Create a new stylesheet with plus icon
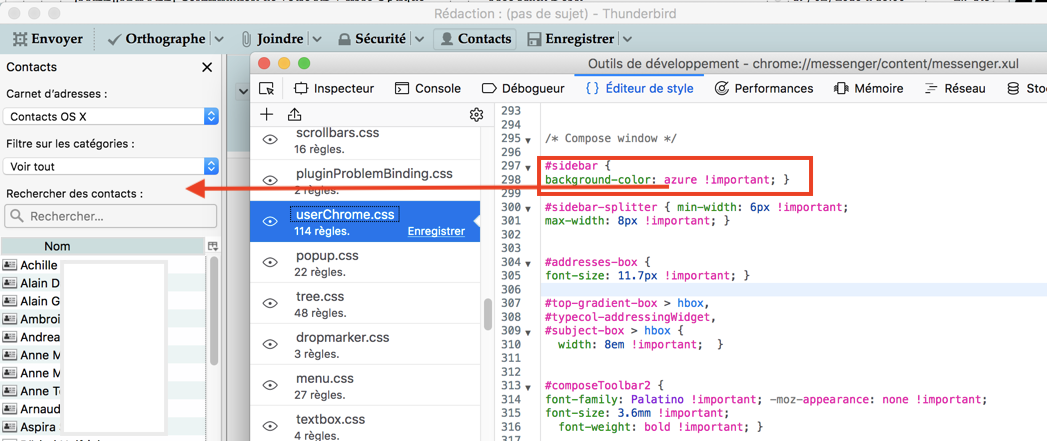The image size is (1047, 441). pos(266,114)
